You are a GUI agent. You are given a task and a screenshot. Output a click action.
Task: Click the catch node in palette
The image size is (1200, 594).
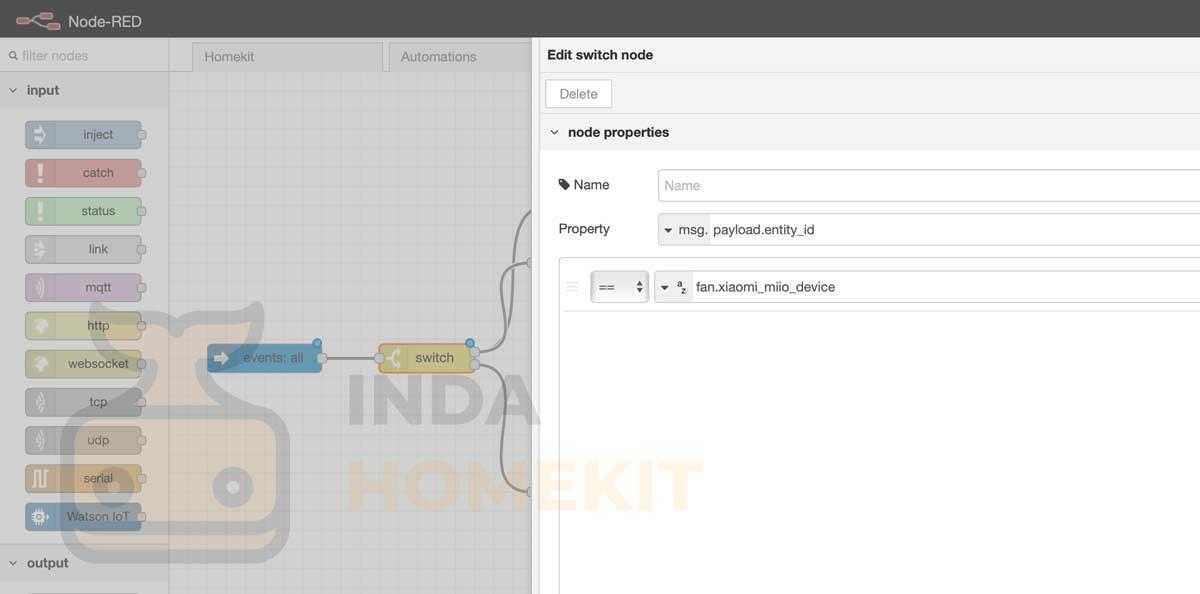tap(84, 173)
